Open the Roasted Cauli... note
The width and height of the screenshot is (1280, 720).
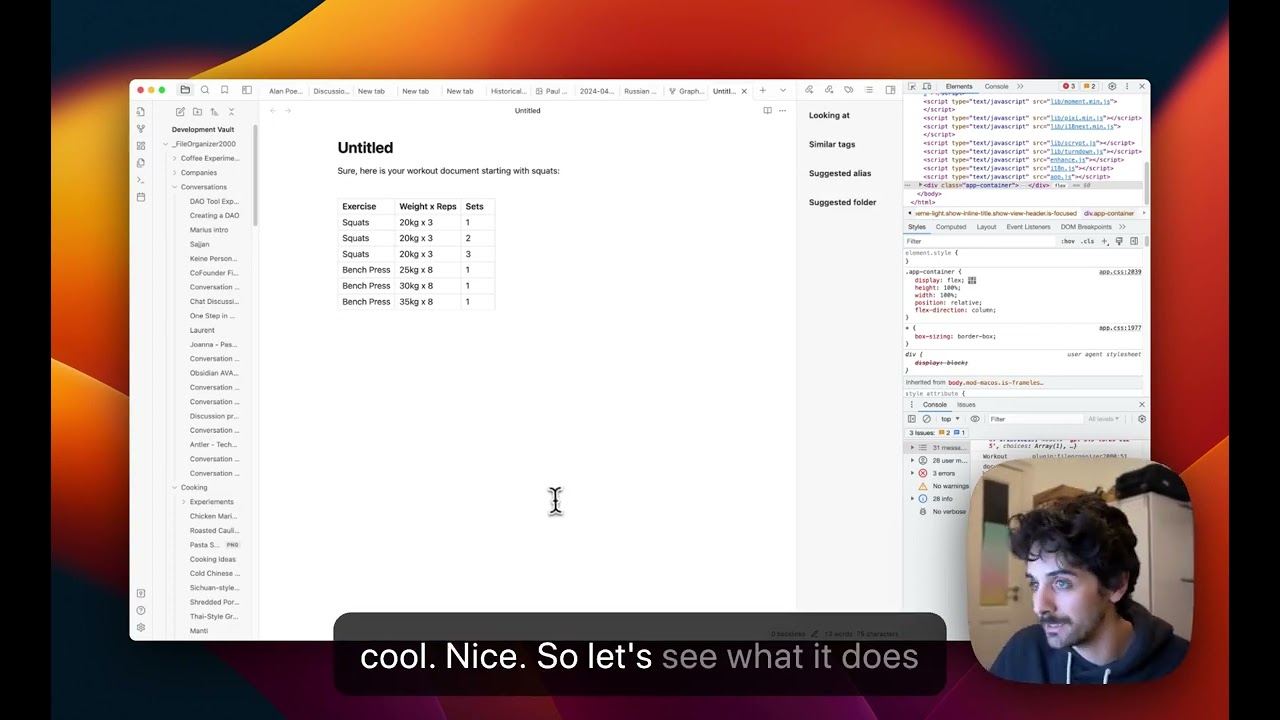coord(214,530)
